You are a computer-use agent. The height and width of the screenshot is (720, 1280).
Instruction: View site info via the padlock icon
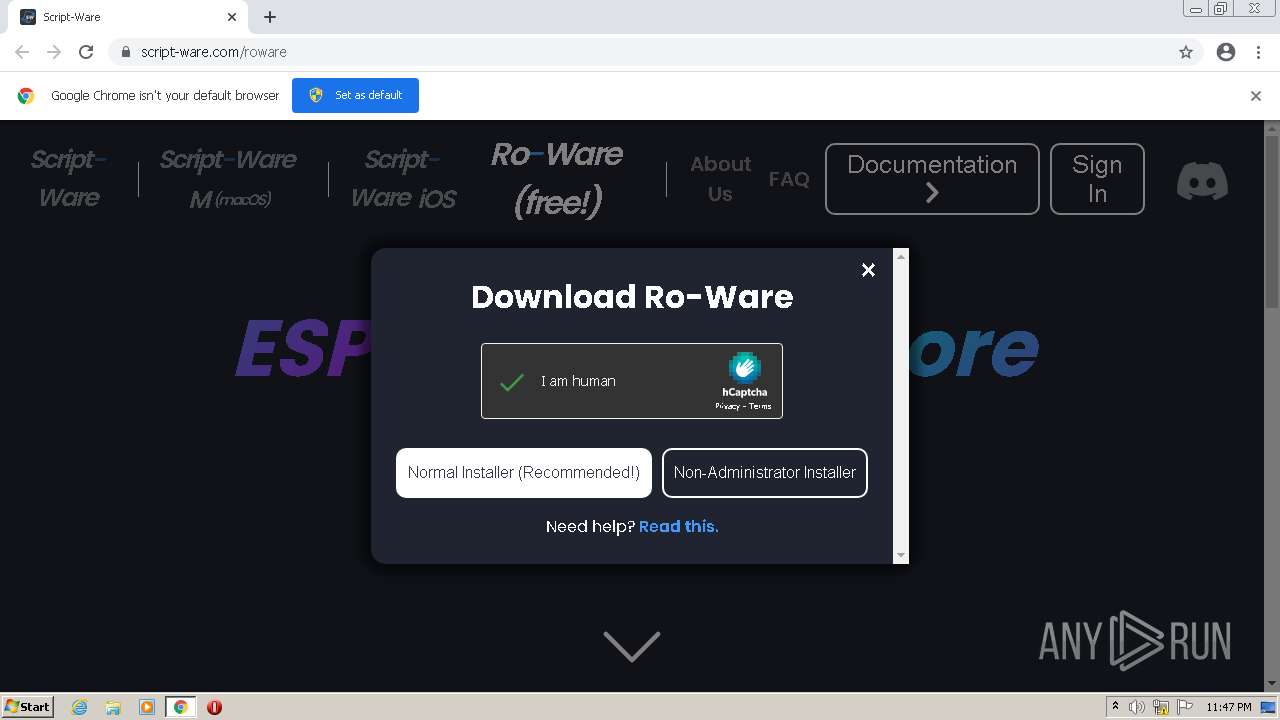click(x=125, y=52)
